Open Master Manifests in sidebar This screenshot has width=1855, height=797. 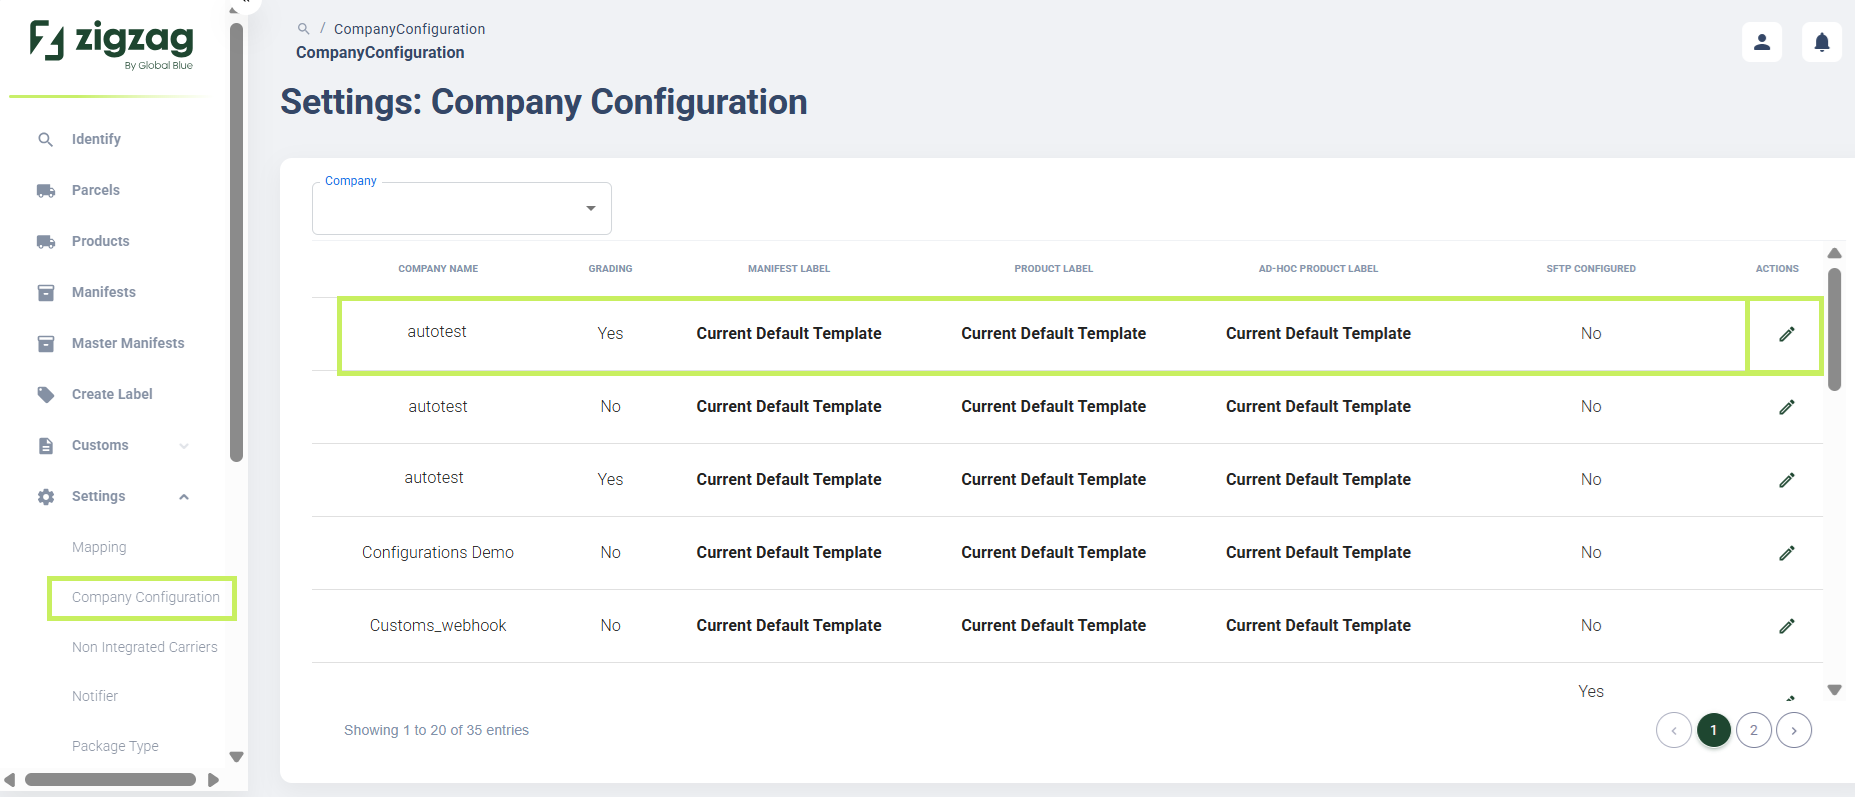[x=128, y=343]
